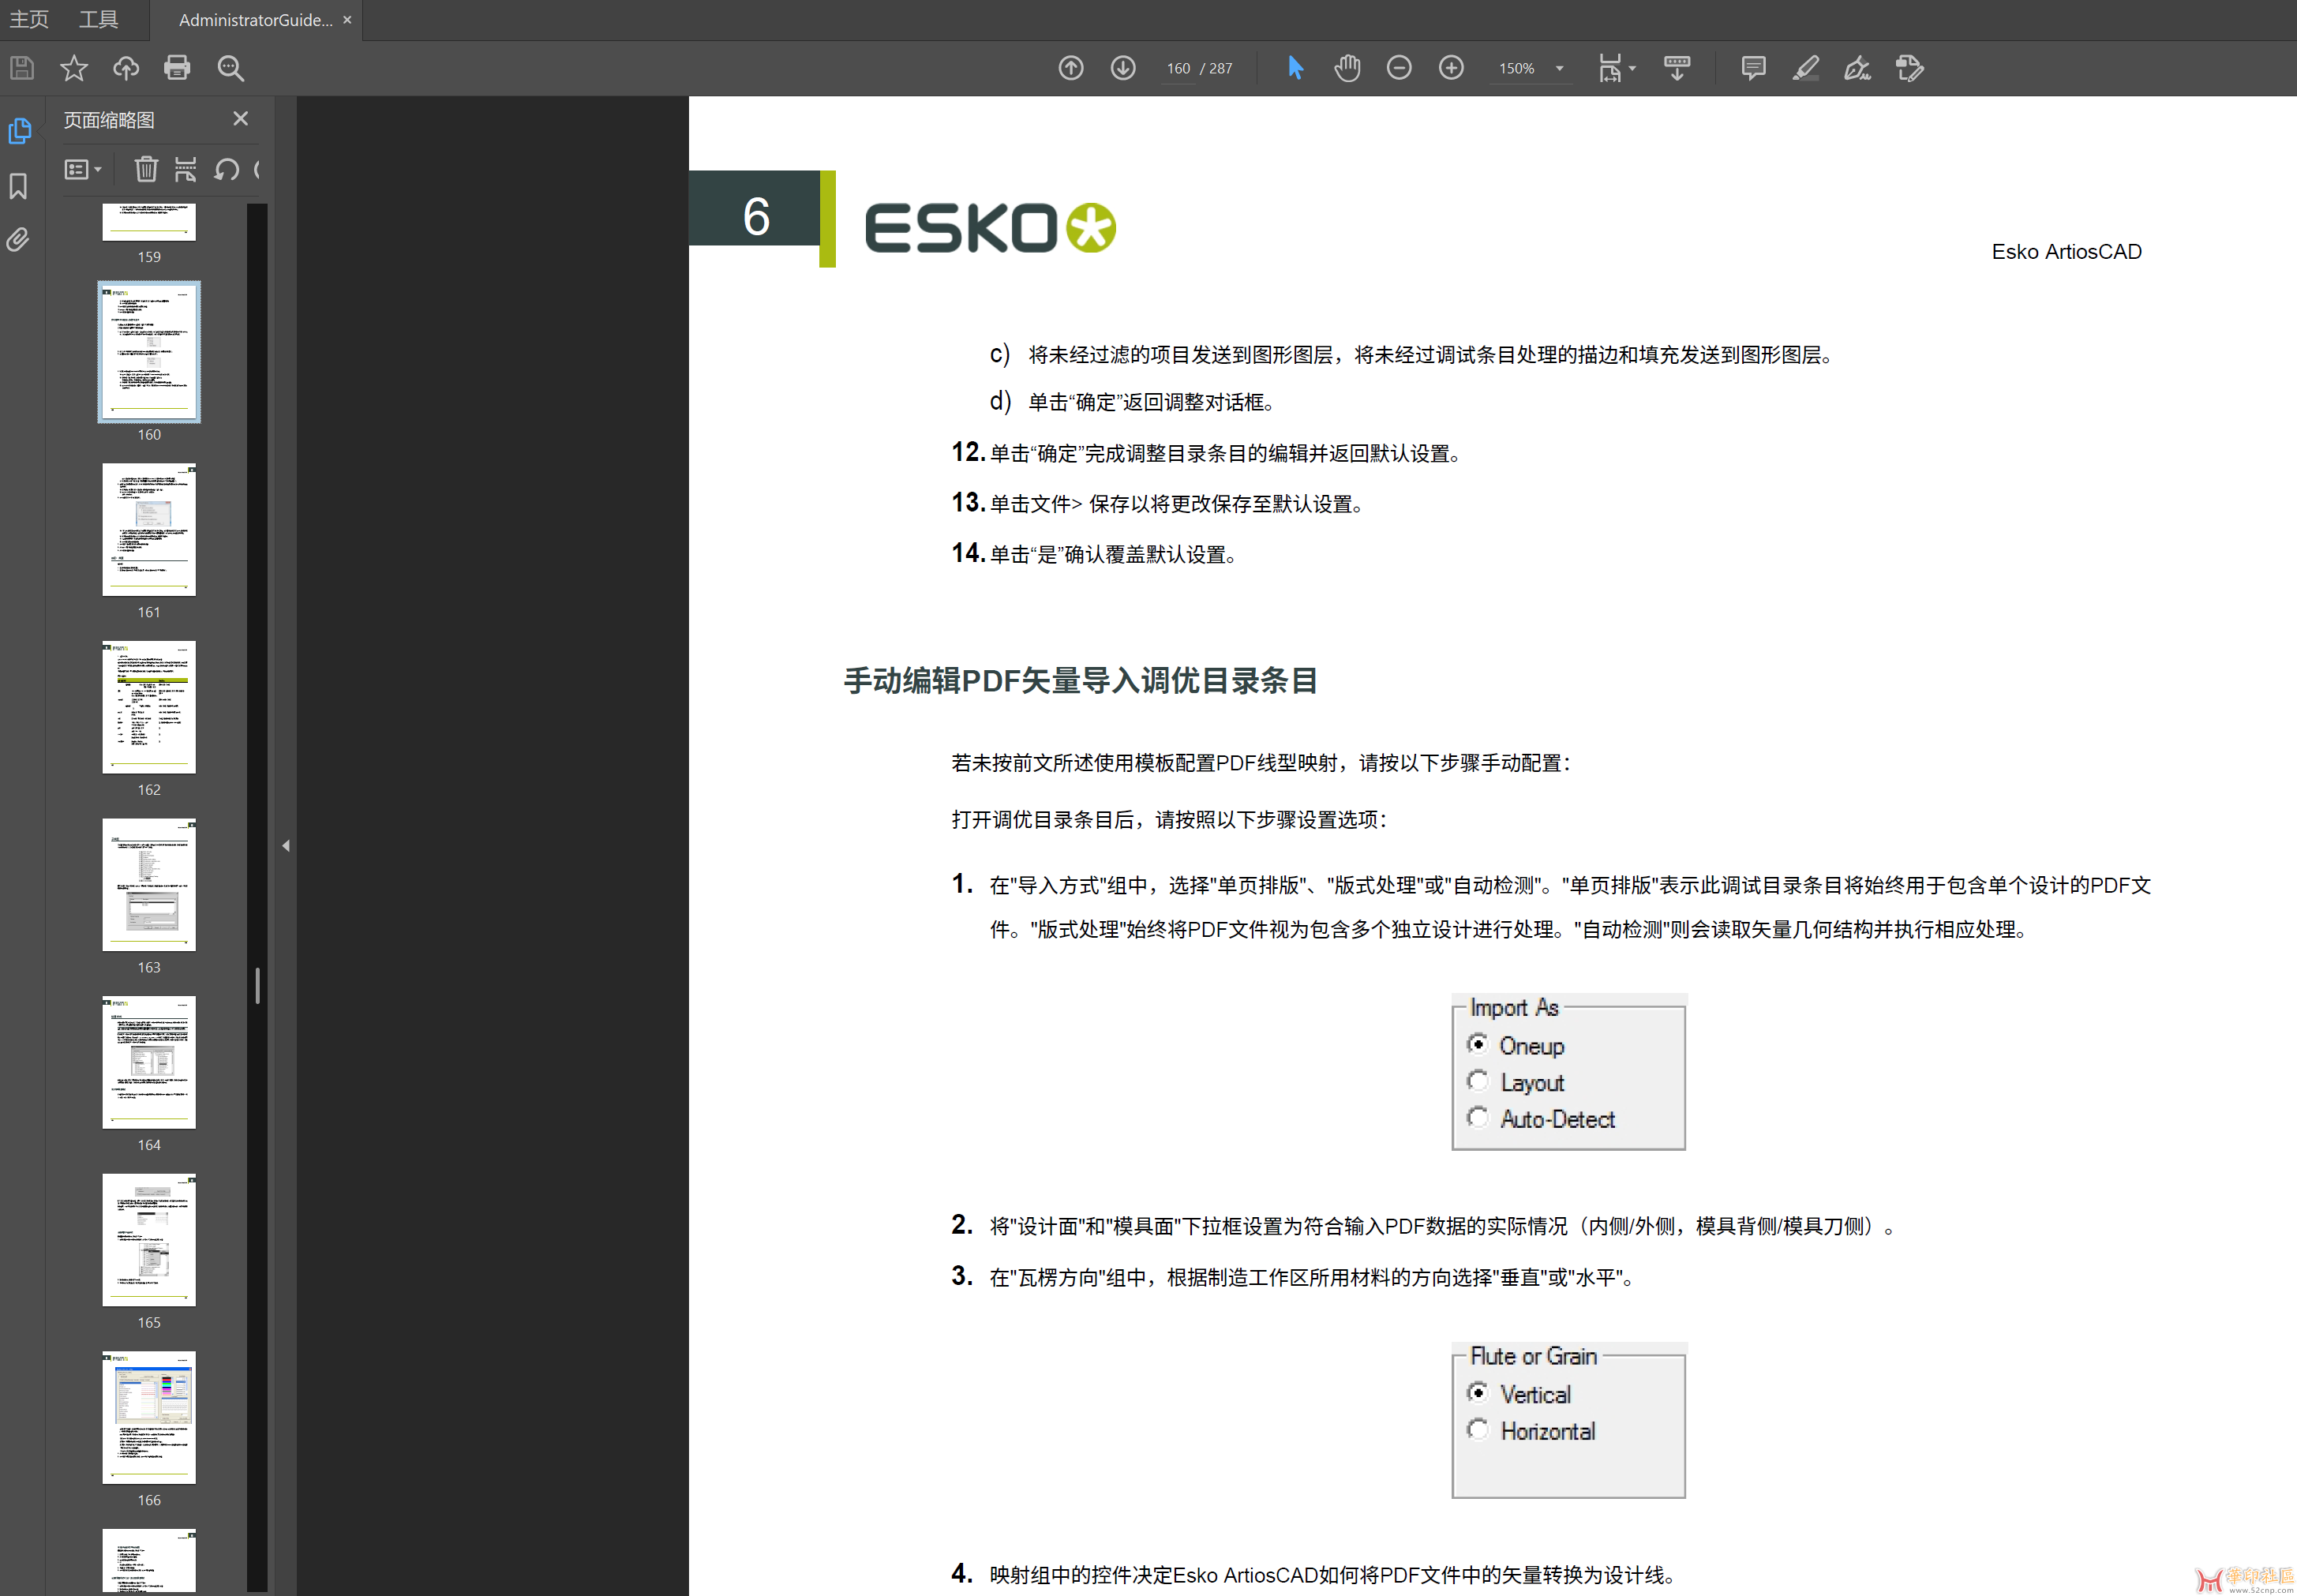Click the Auto-Detect radio button image
Screen dimensions: 2297x1596
tap(1477, 1117)
